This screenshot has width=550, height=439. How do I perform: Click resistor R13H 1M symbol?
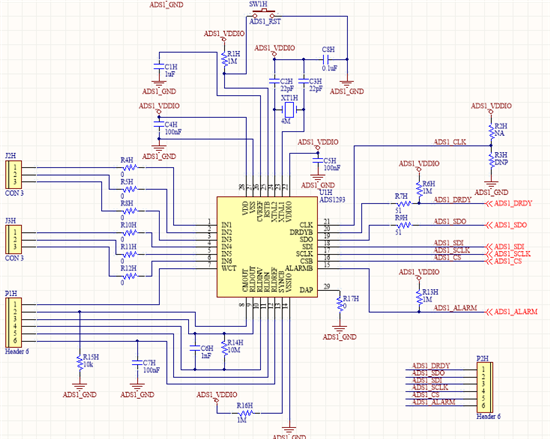click(x=419, y=297)
